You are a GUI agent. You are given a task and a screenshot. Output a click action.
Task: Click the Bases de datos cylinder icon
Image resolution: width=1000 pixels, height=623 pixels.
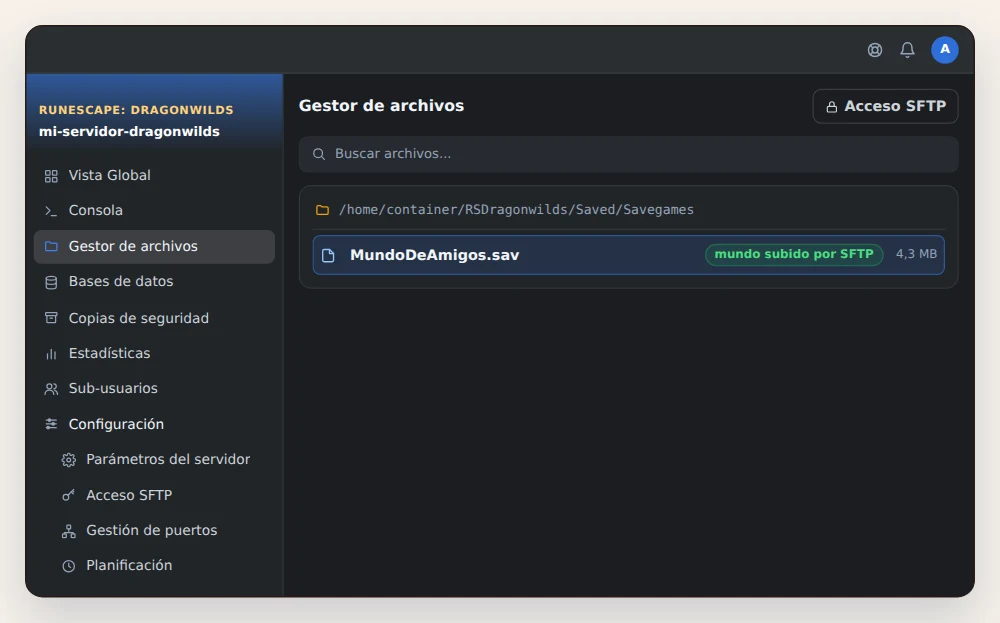(51, 282)
